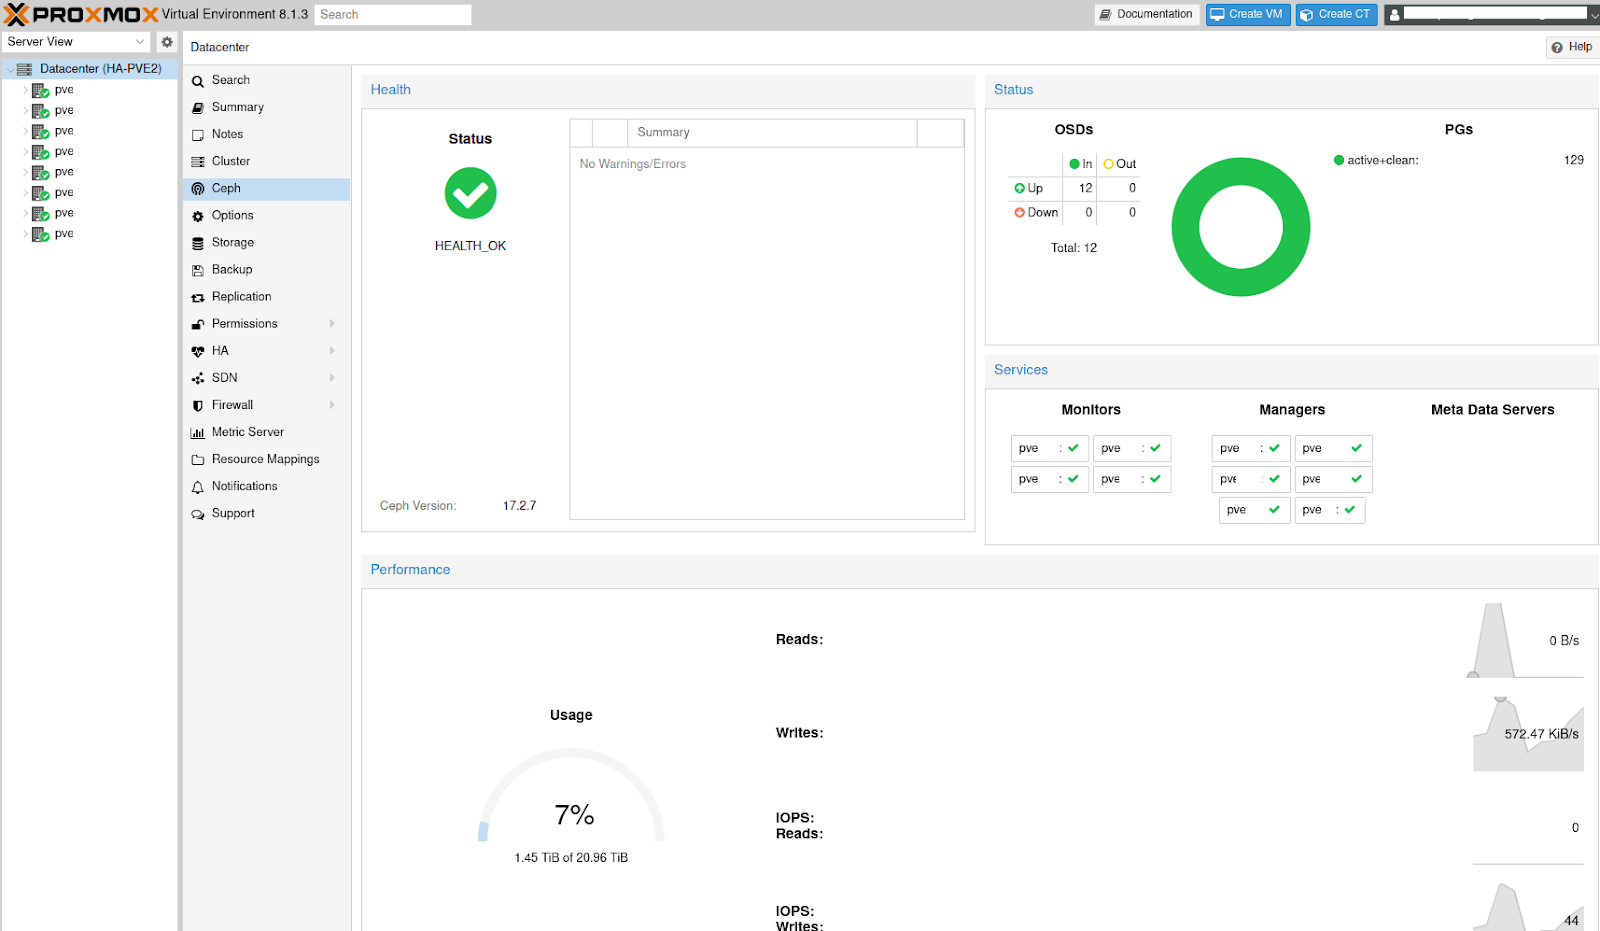Viewport: 1600px width, 931px height.
Task: Click the Create VM button
Action: 1247,14
